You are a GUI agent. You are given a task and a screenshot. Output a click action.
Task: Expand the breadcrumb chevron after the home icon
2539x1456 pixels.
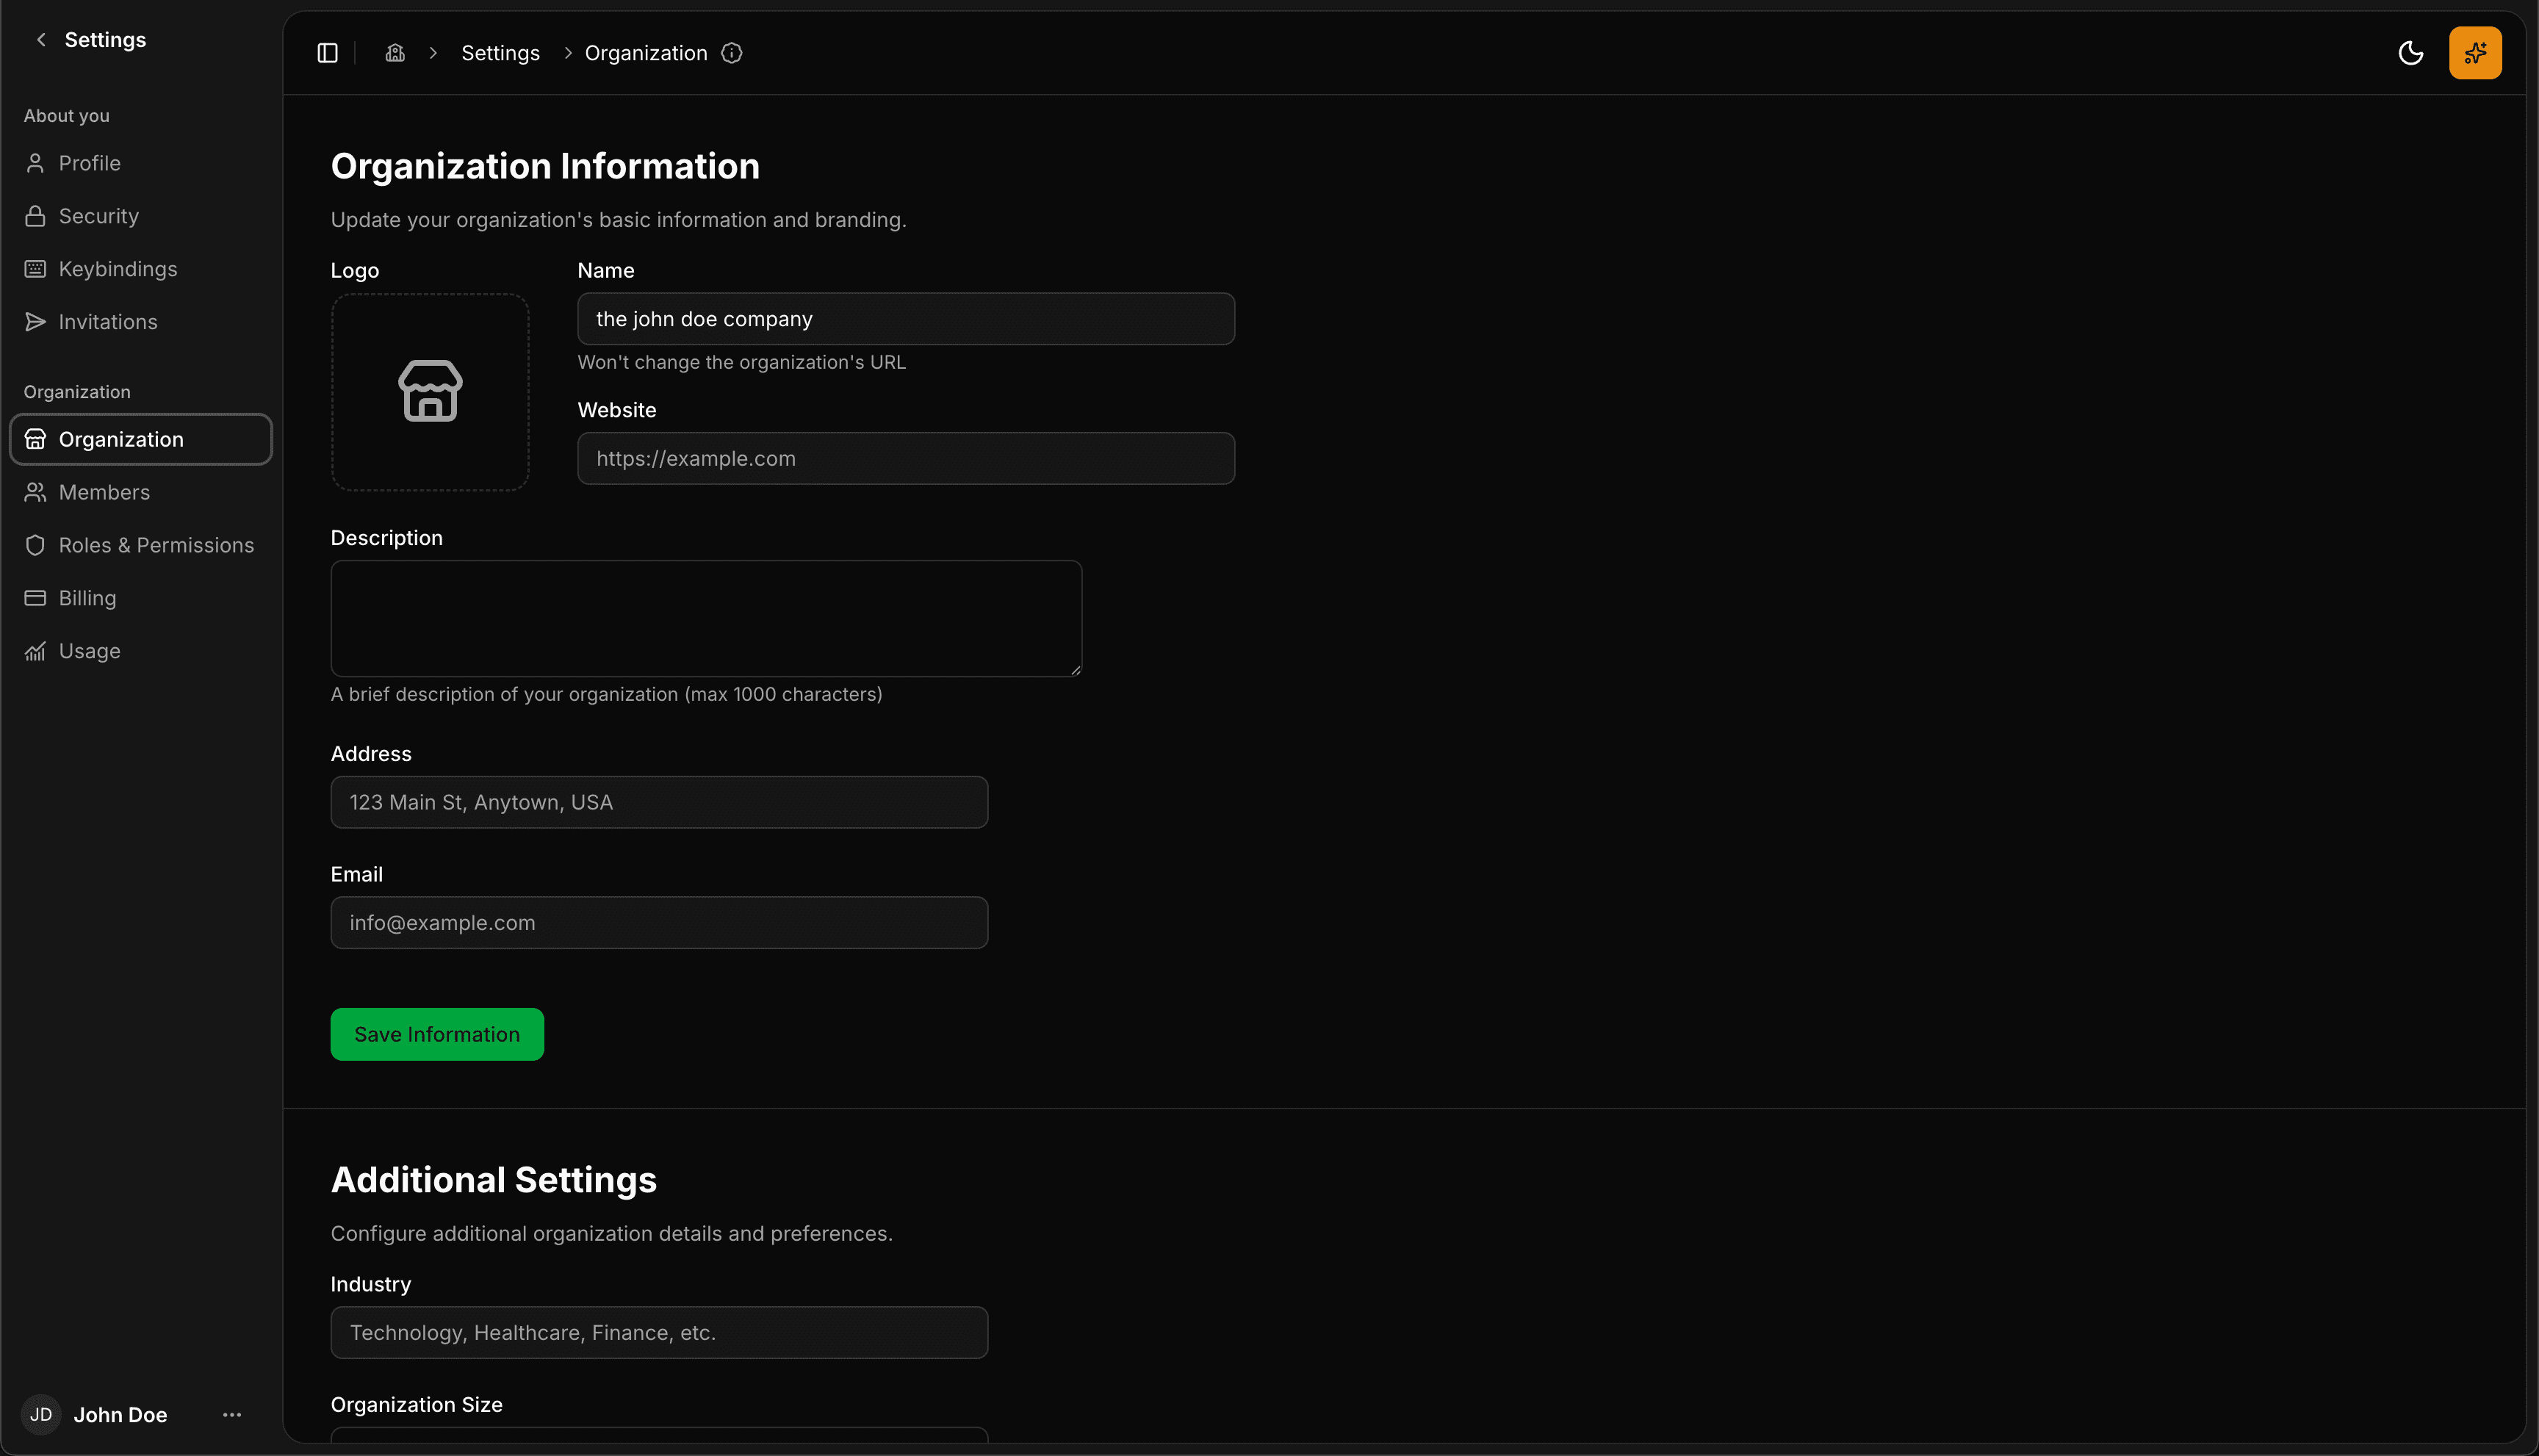pyautogui.click(x=432, y=52)
